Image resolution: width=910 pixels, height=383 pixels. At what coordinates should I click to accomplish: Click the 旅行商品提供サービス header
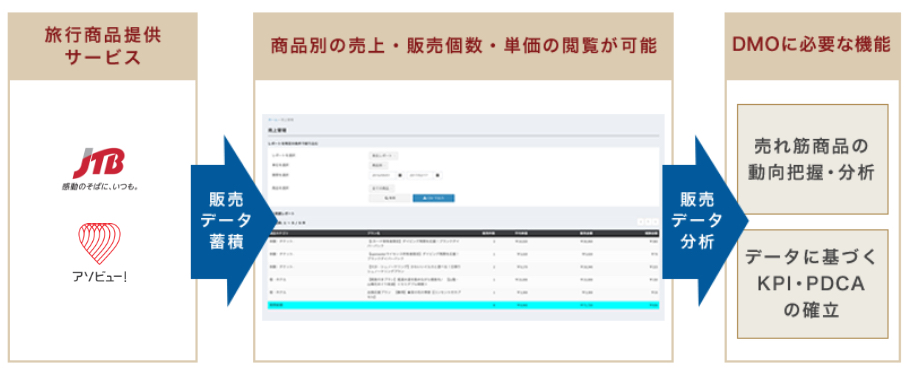click(x=103, y=46)
